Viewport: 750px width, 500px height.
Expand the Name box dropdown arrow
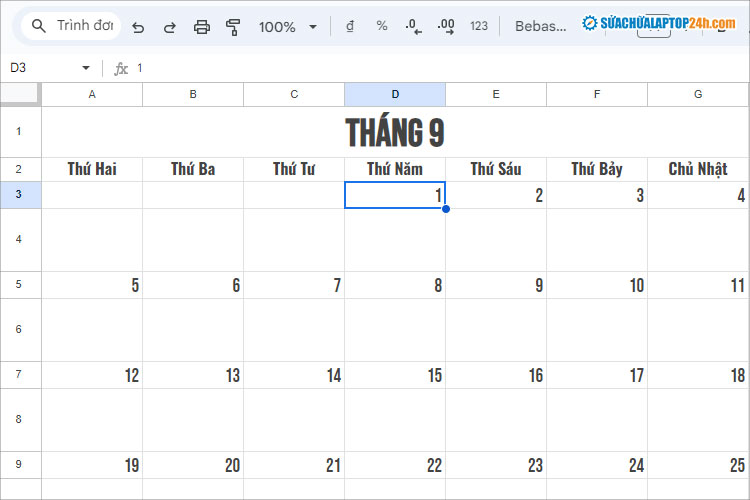[86, 68]
